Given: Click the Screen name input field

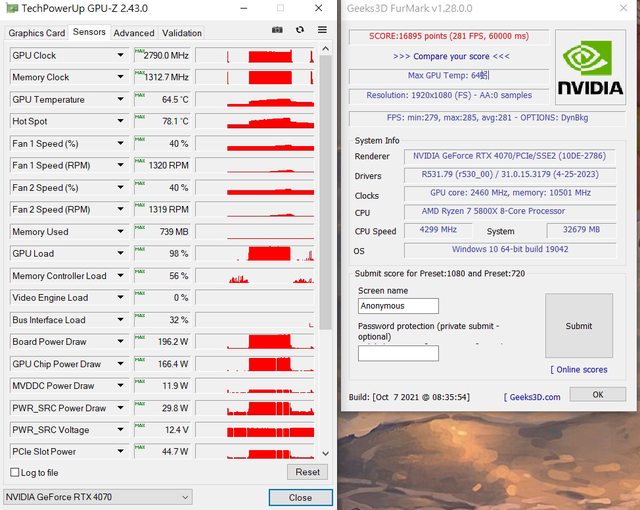Looking at the screenshot, I should click(398, 306).
